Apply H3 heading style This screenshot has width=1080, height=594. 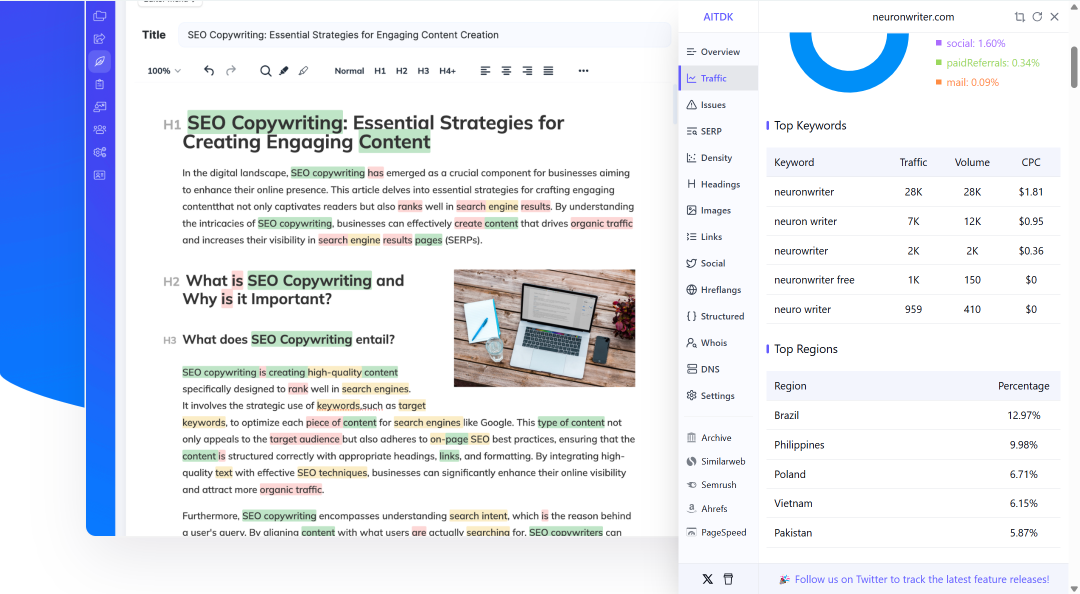(x=423, y=71)
